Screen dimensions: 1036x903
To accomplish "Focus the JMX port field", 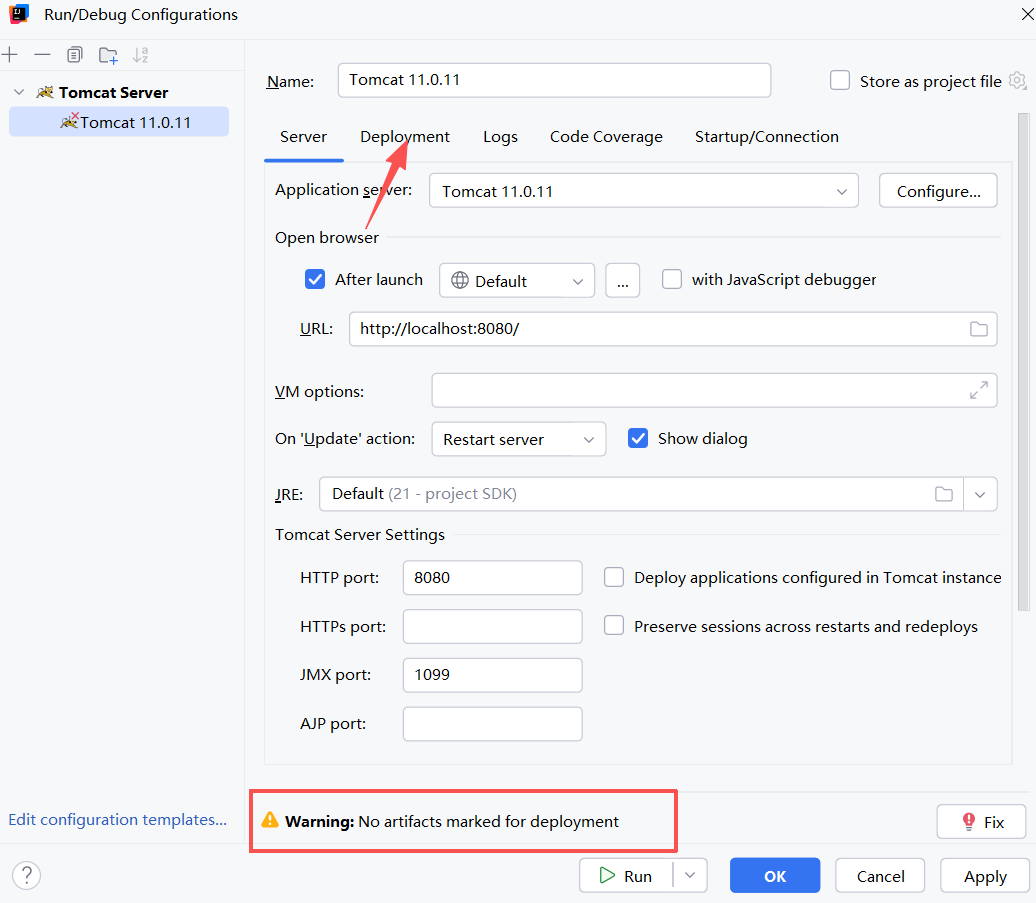I will coord(492,674).
